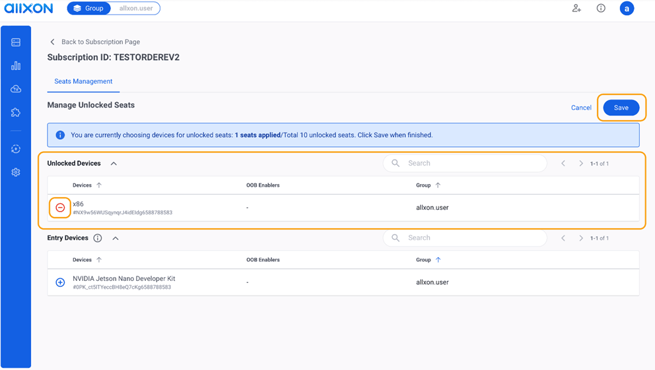Collapse the Unlocked Devices section
The image size is (655, 370).
tap(114, 164)
